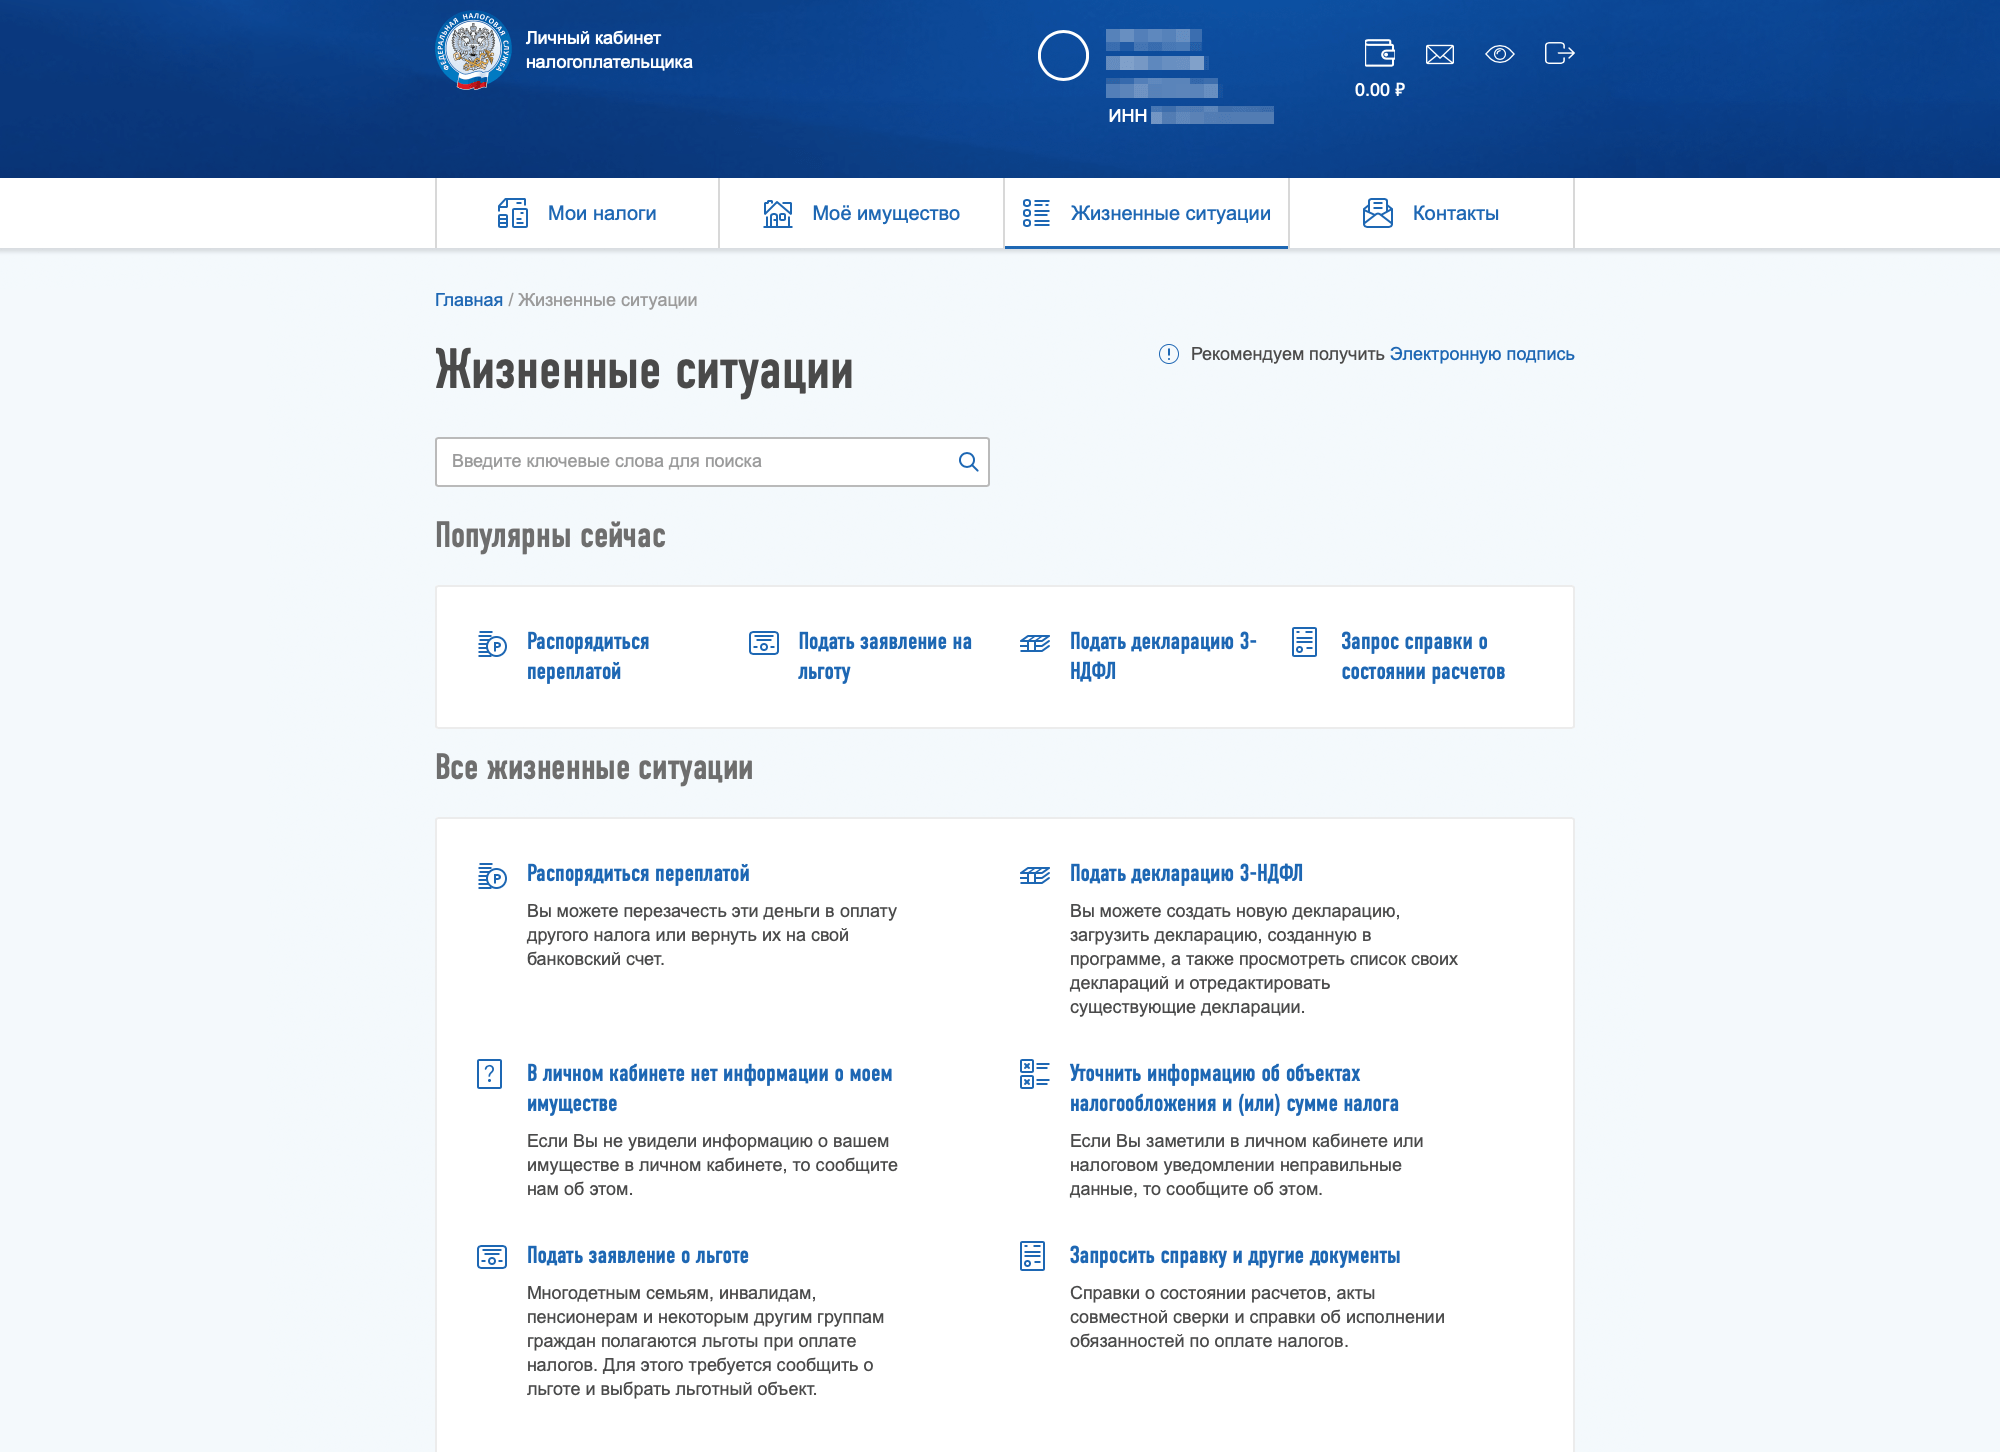This screenshot has width=2000, height=1452.
Task: Click the Жизненные ситуации list icon
Action: click(x=1036, y=213)
